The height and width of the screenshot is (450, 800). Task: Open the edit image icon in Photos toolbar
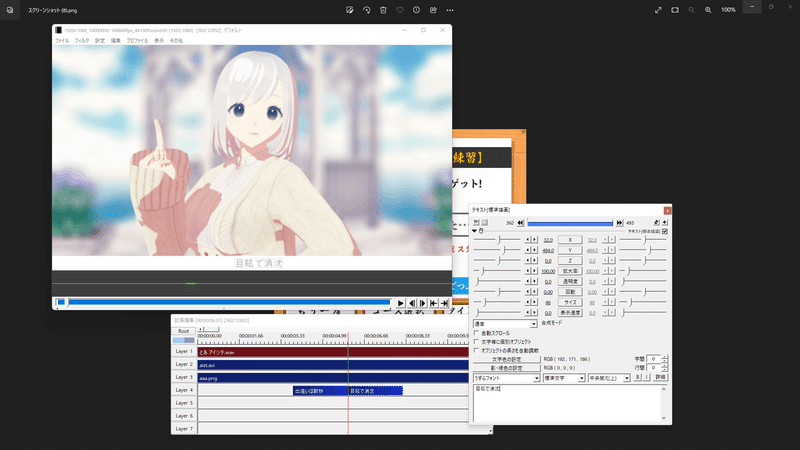349,10
